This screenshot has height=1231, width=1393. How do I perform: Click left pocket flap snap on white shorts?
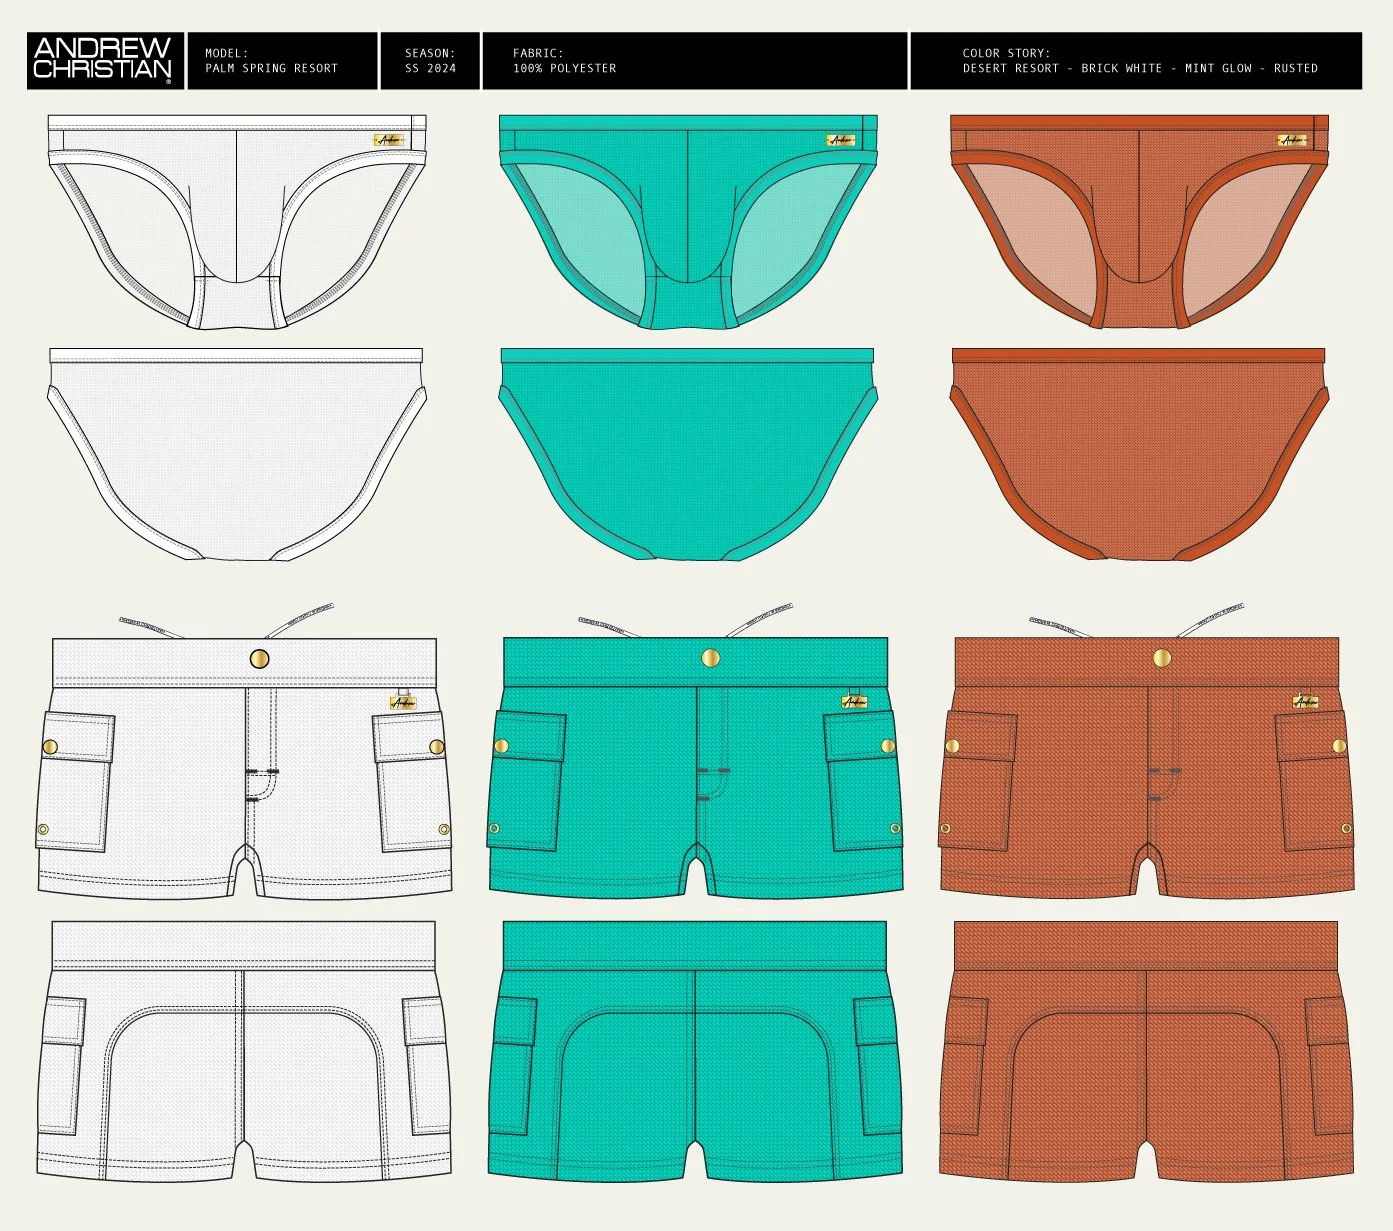(50, 746)
